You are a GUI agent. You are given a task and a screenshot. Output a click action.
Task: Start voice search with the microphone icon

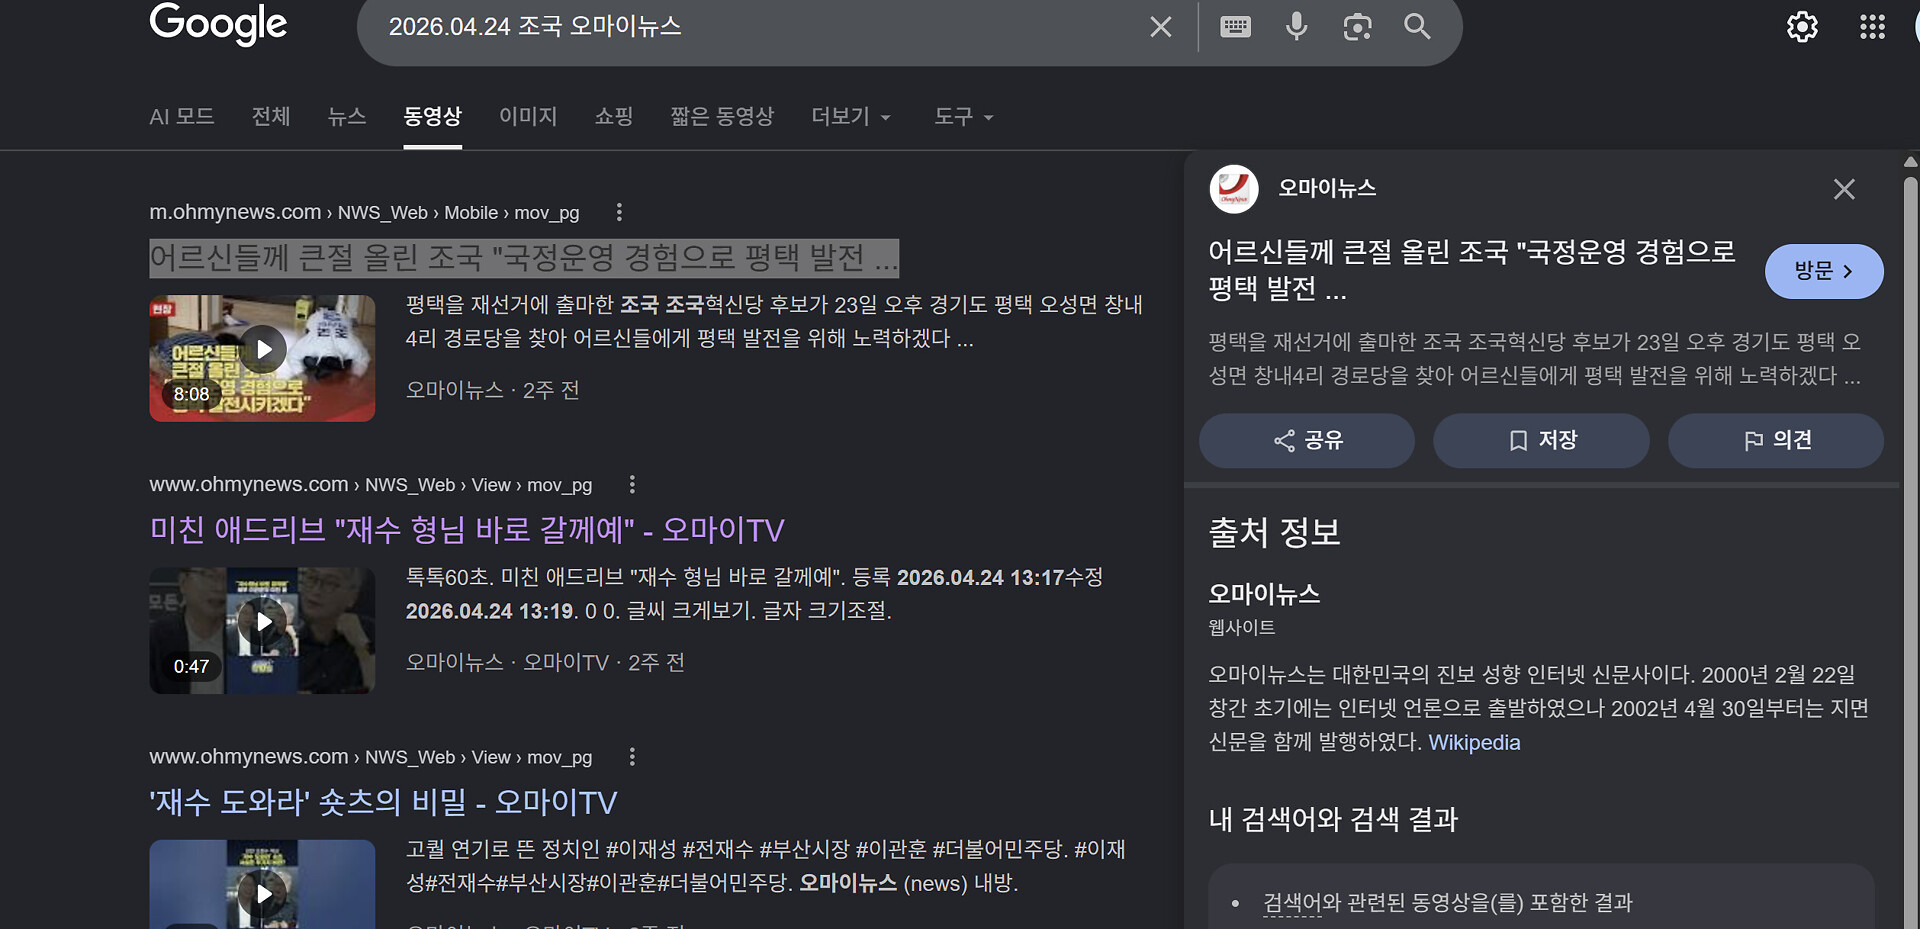coord(1296,27)
